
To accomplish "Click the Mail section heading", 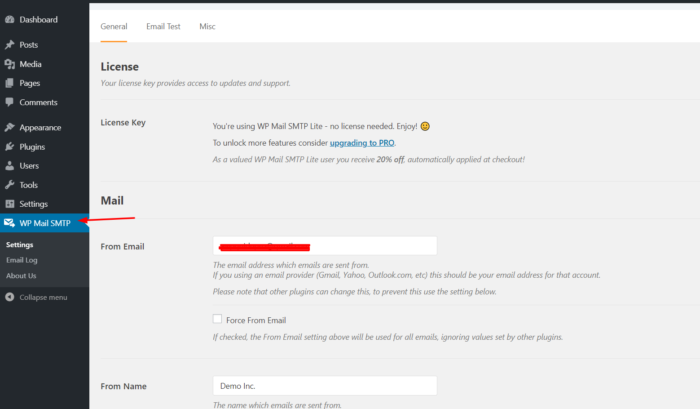I will point(112,200).
